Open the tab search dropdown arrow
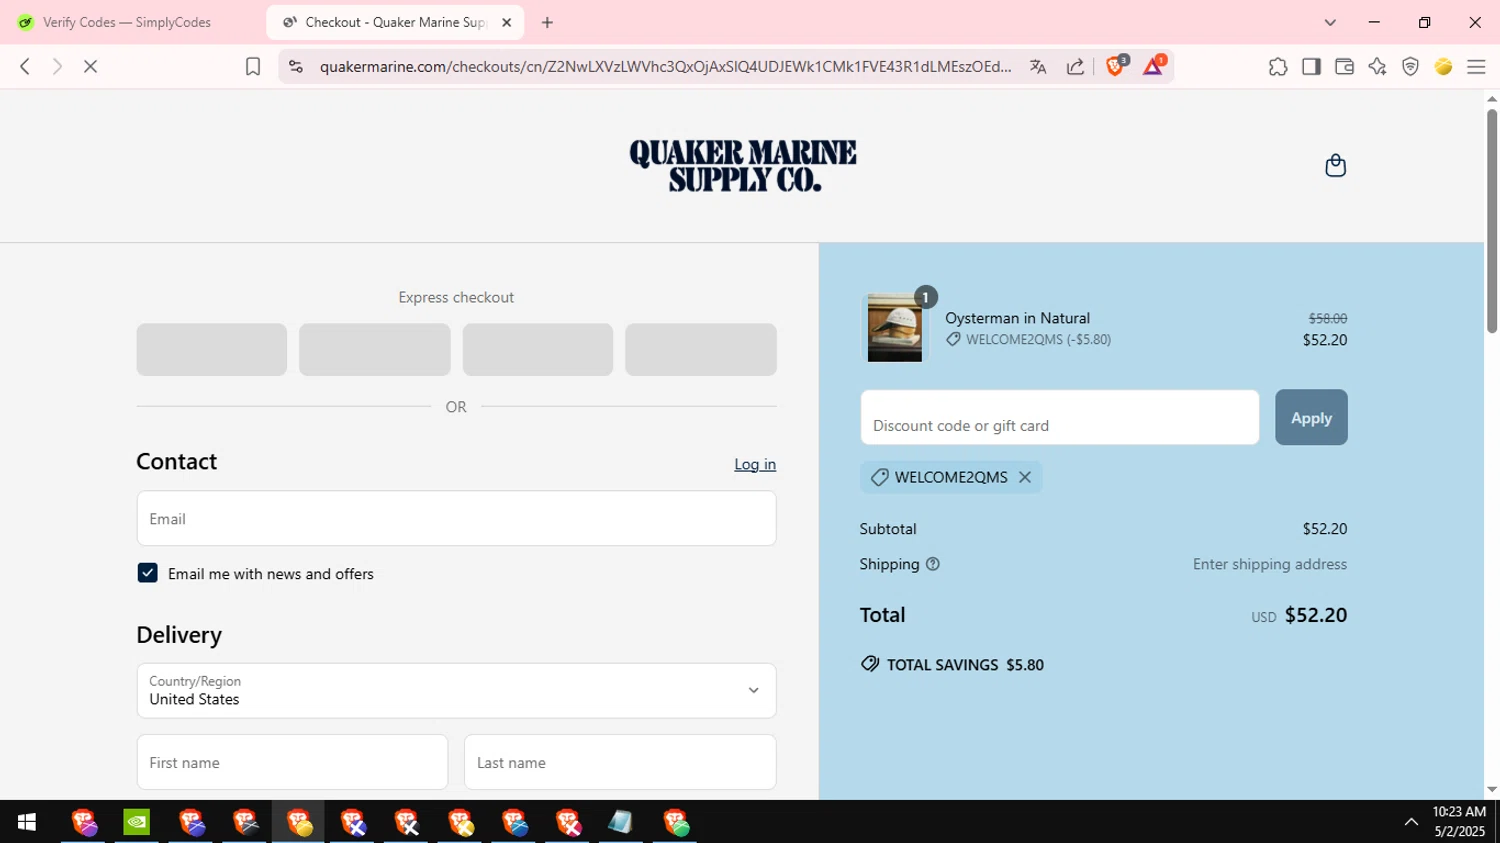 (1330, 22)
